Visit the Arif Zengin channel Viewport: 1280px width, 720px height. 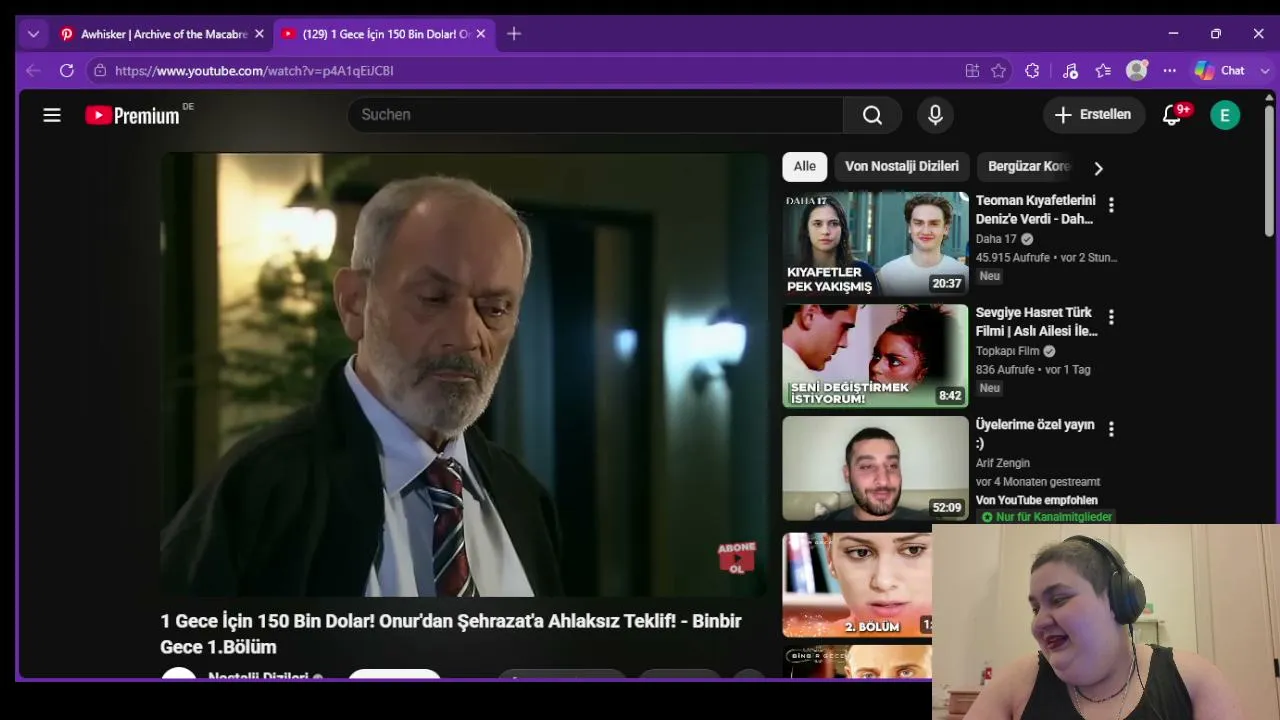point(1003,463)
